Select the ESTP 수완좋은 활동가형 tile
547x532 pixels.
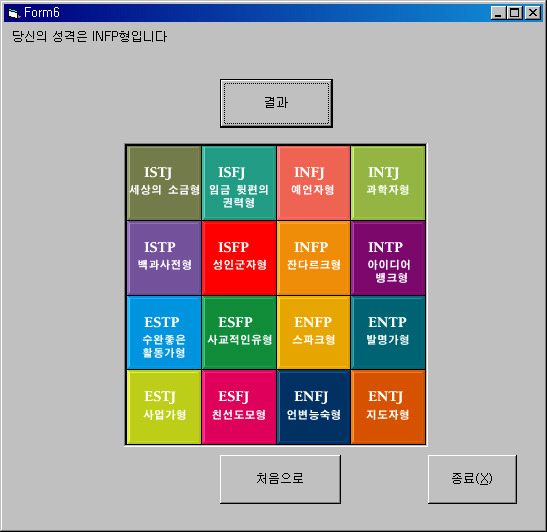[164, 332]
